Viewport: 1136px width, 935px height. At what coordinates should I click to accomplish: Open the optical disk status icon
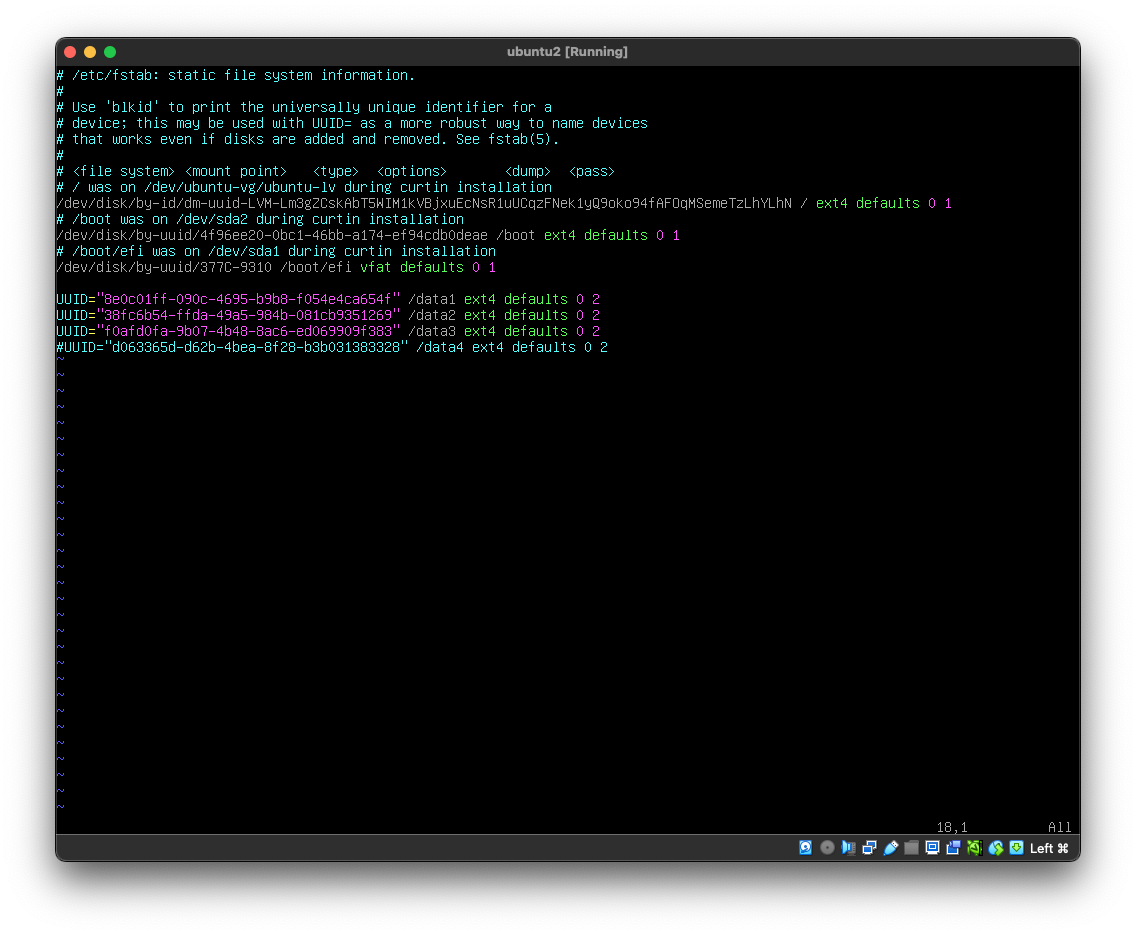click(x=827, y=847)
